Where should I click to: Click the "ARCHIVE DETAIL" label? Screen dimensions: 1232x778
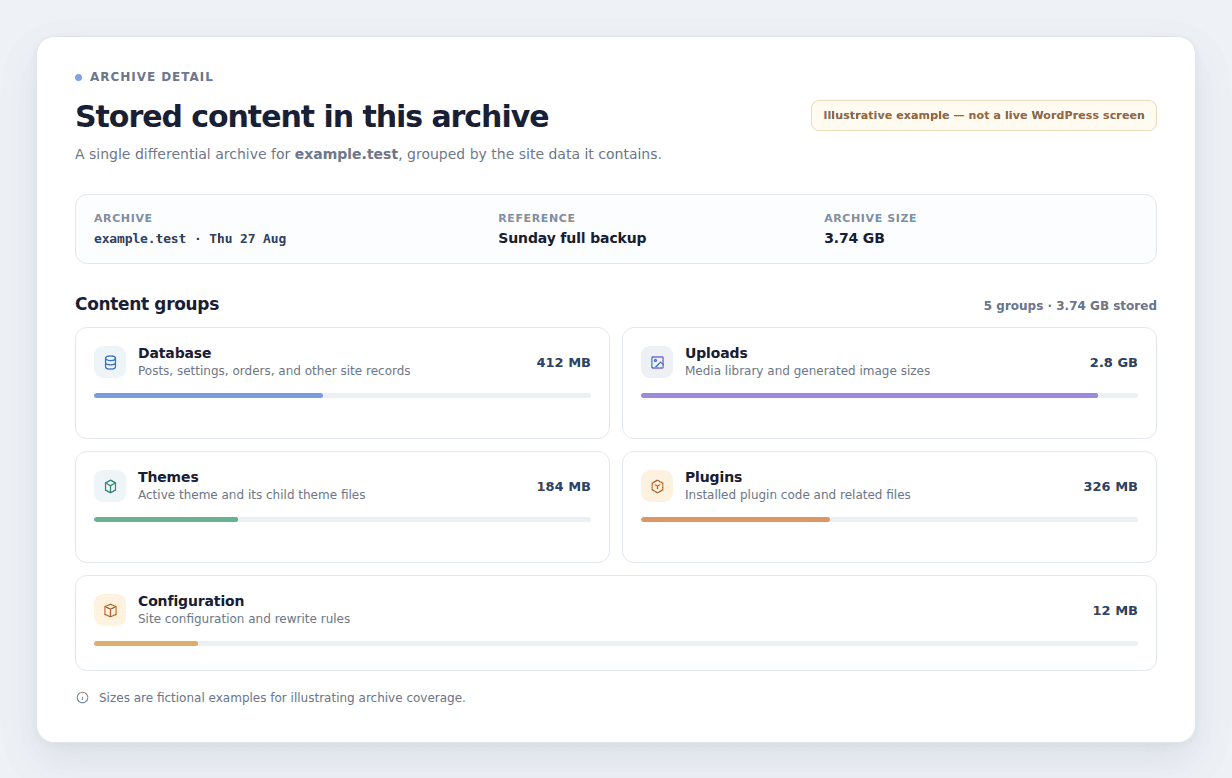152,77
